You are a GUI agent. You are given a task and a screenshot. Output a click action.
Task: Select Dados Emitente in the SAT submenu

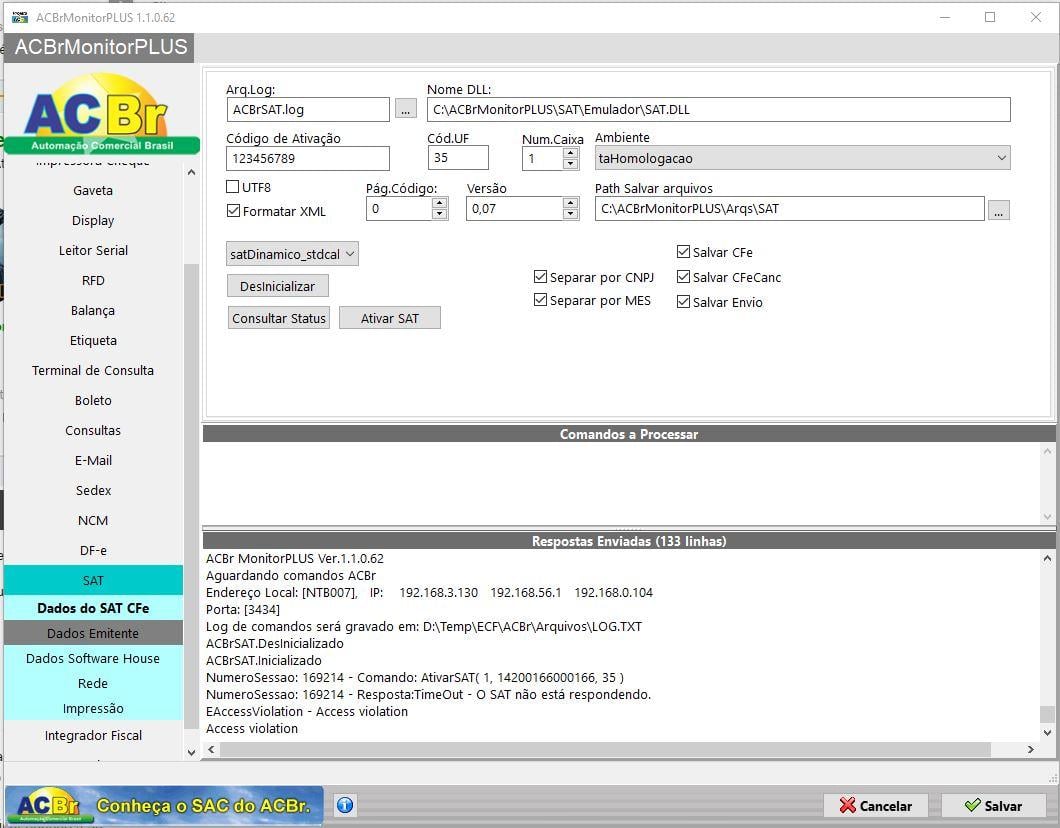point(93,633)
